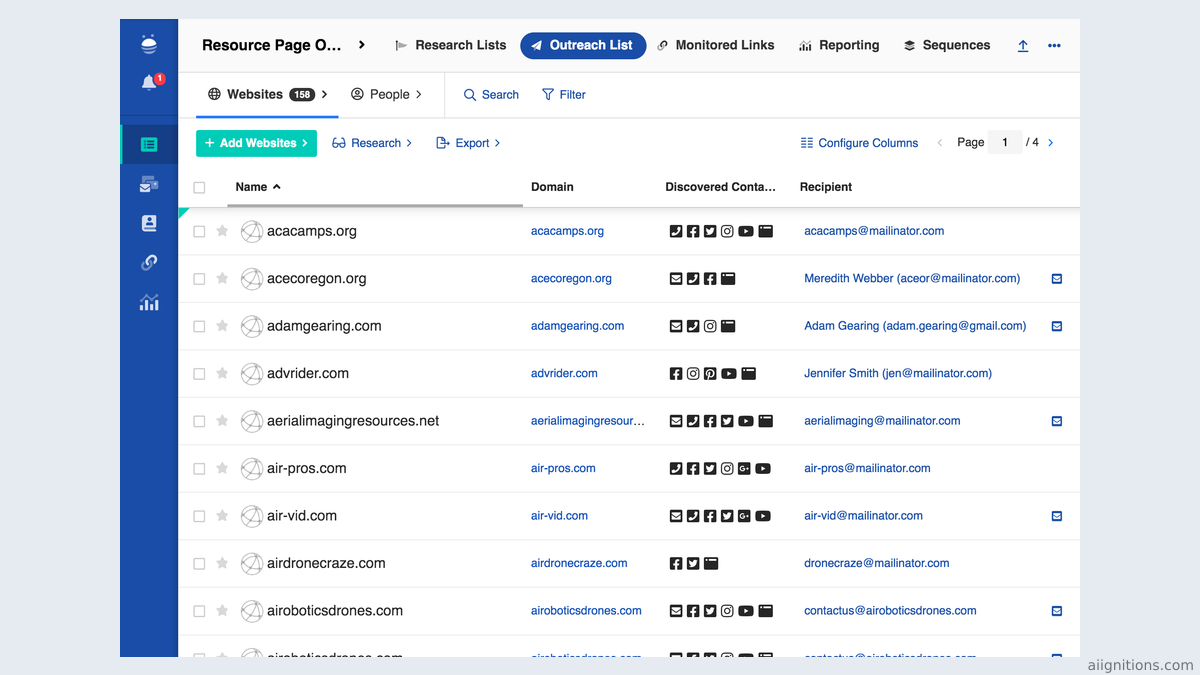The width and height of the screenshot is (1200, 675).
Task: Check the air-vid.com row checkbox
Action: click(199, 516)
